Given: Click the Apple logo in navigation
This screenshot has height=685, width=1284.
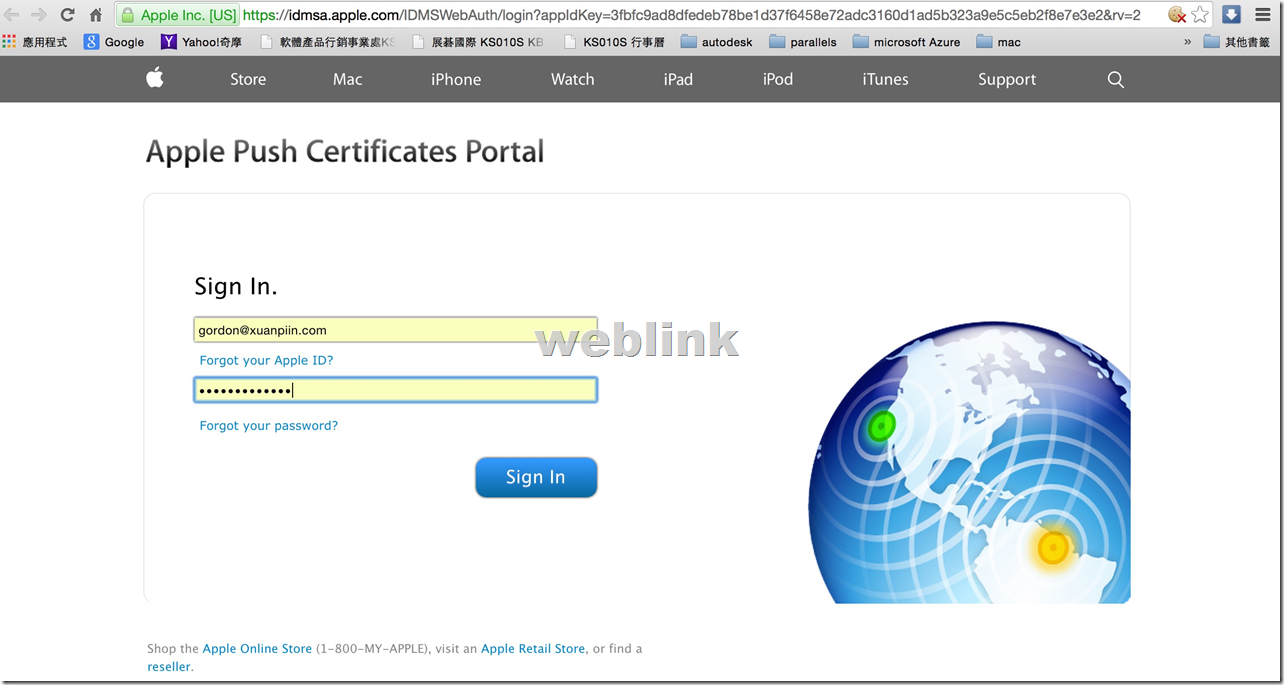Looking at the screenshot, I should pyautogui.click(x=155, y=78).
